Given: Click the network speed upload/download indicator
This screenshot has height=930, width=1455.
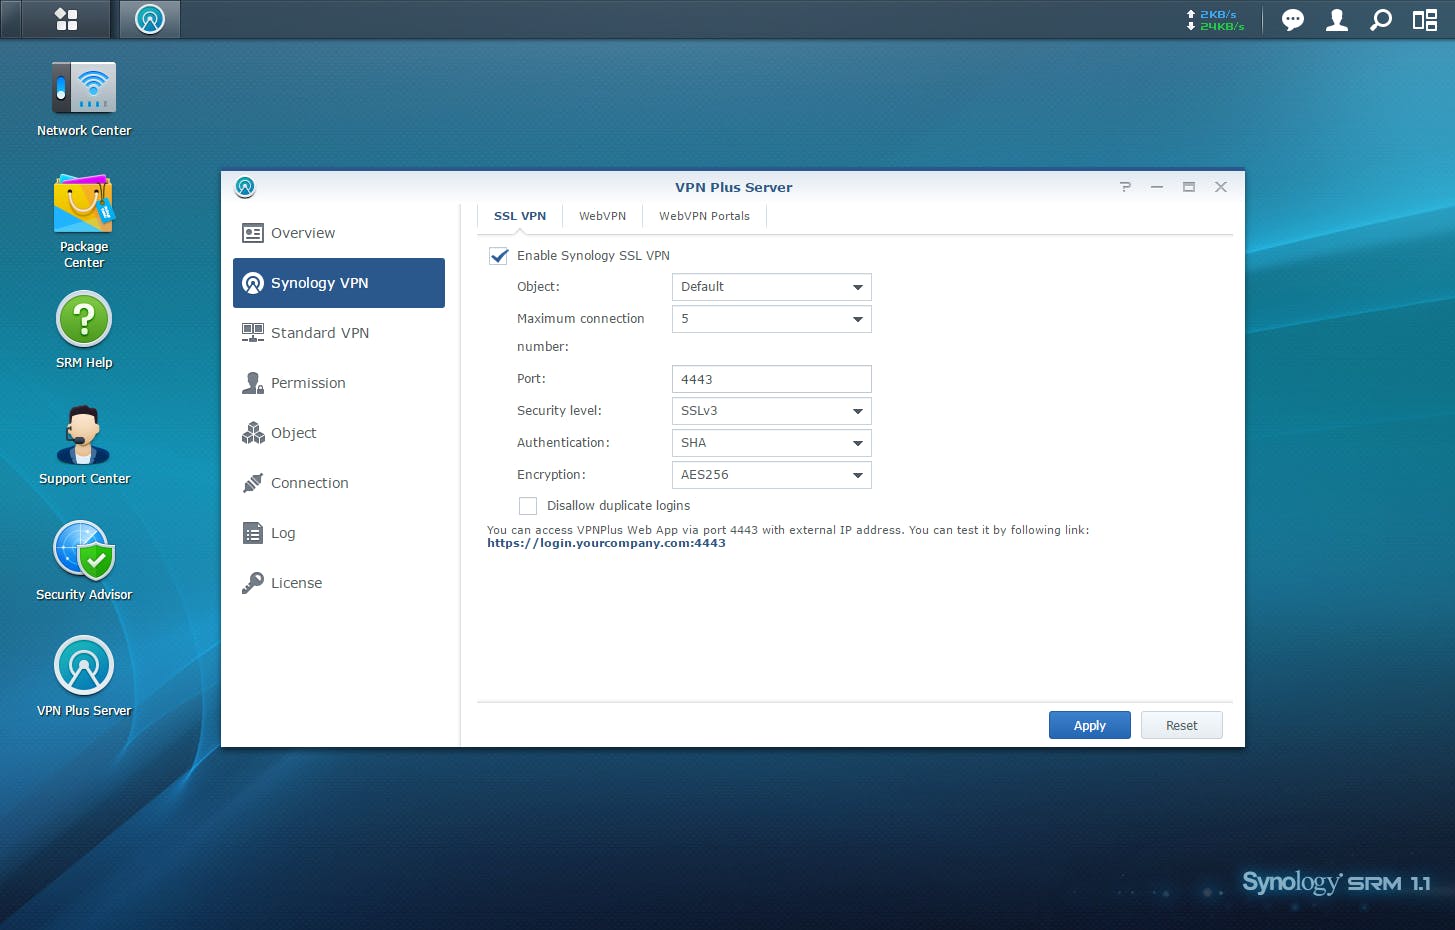Looking at the screenshot, I should [1215, 20].
